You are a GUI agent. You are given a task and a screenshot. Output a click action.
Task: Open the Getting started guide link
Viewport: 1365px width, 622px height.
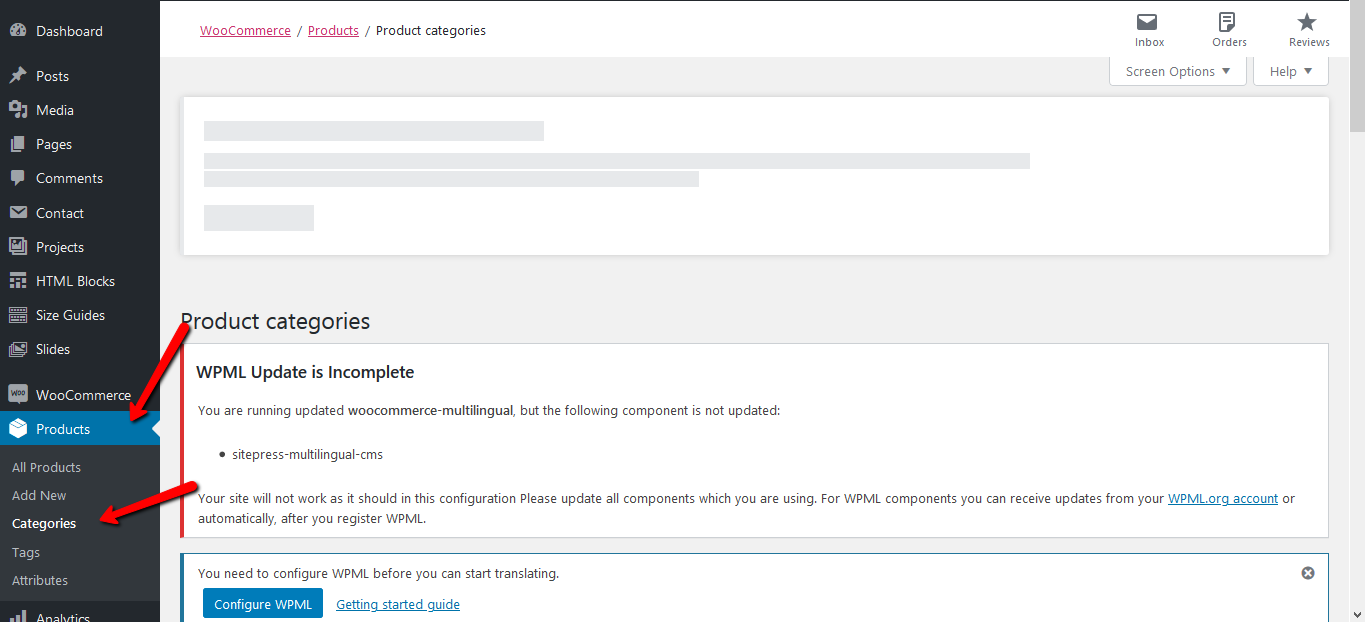pyautogui.click(x=398, y=604)
